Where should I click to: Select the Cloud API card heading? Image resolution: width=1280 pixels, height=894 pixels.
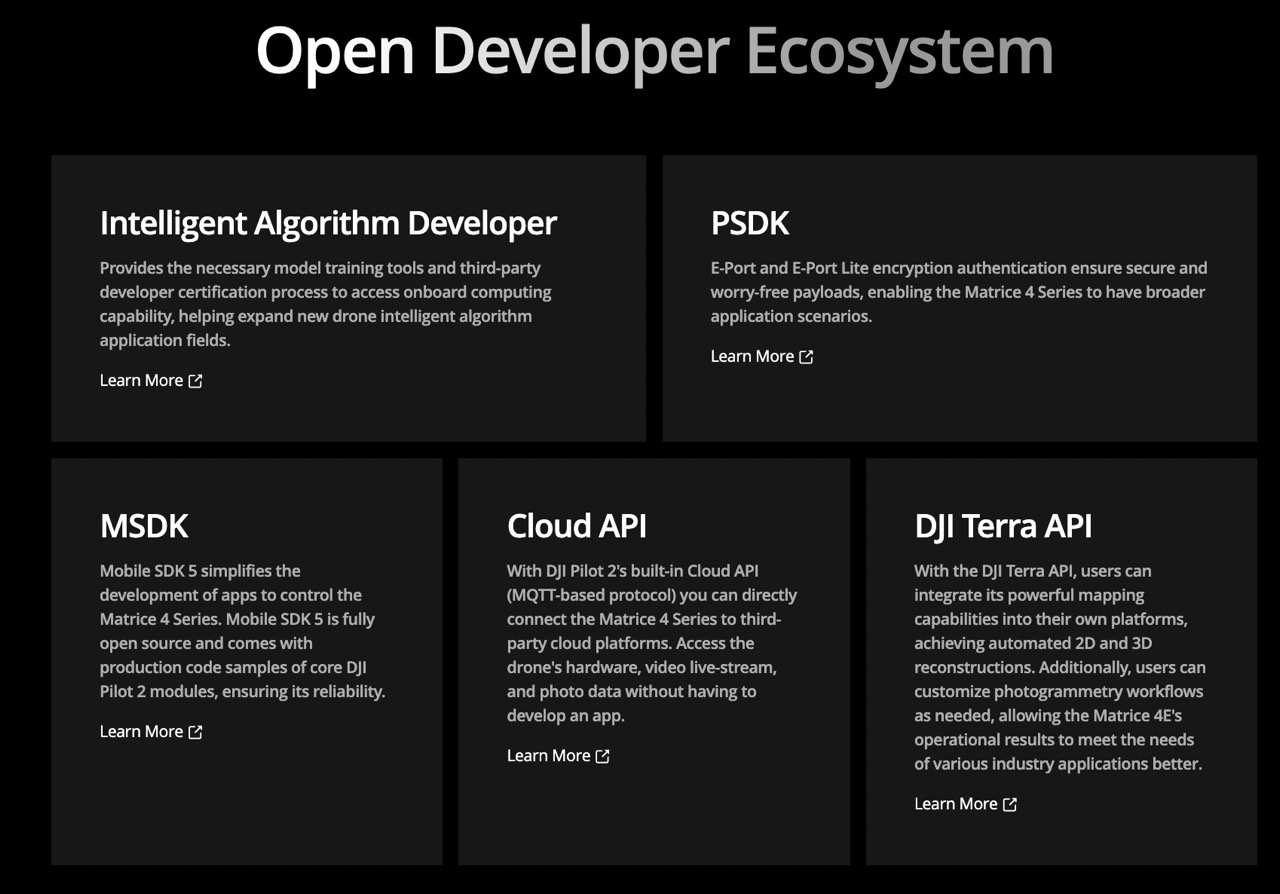577,526
